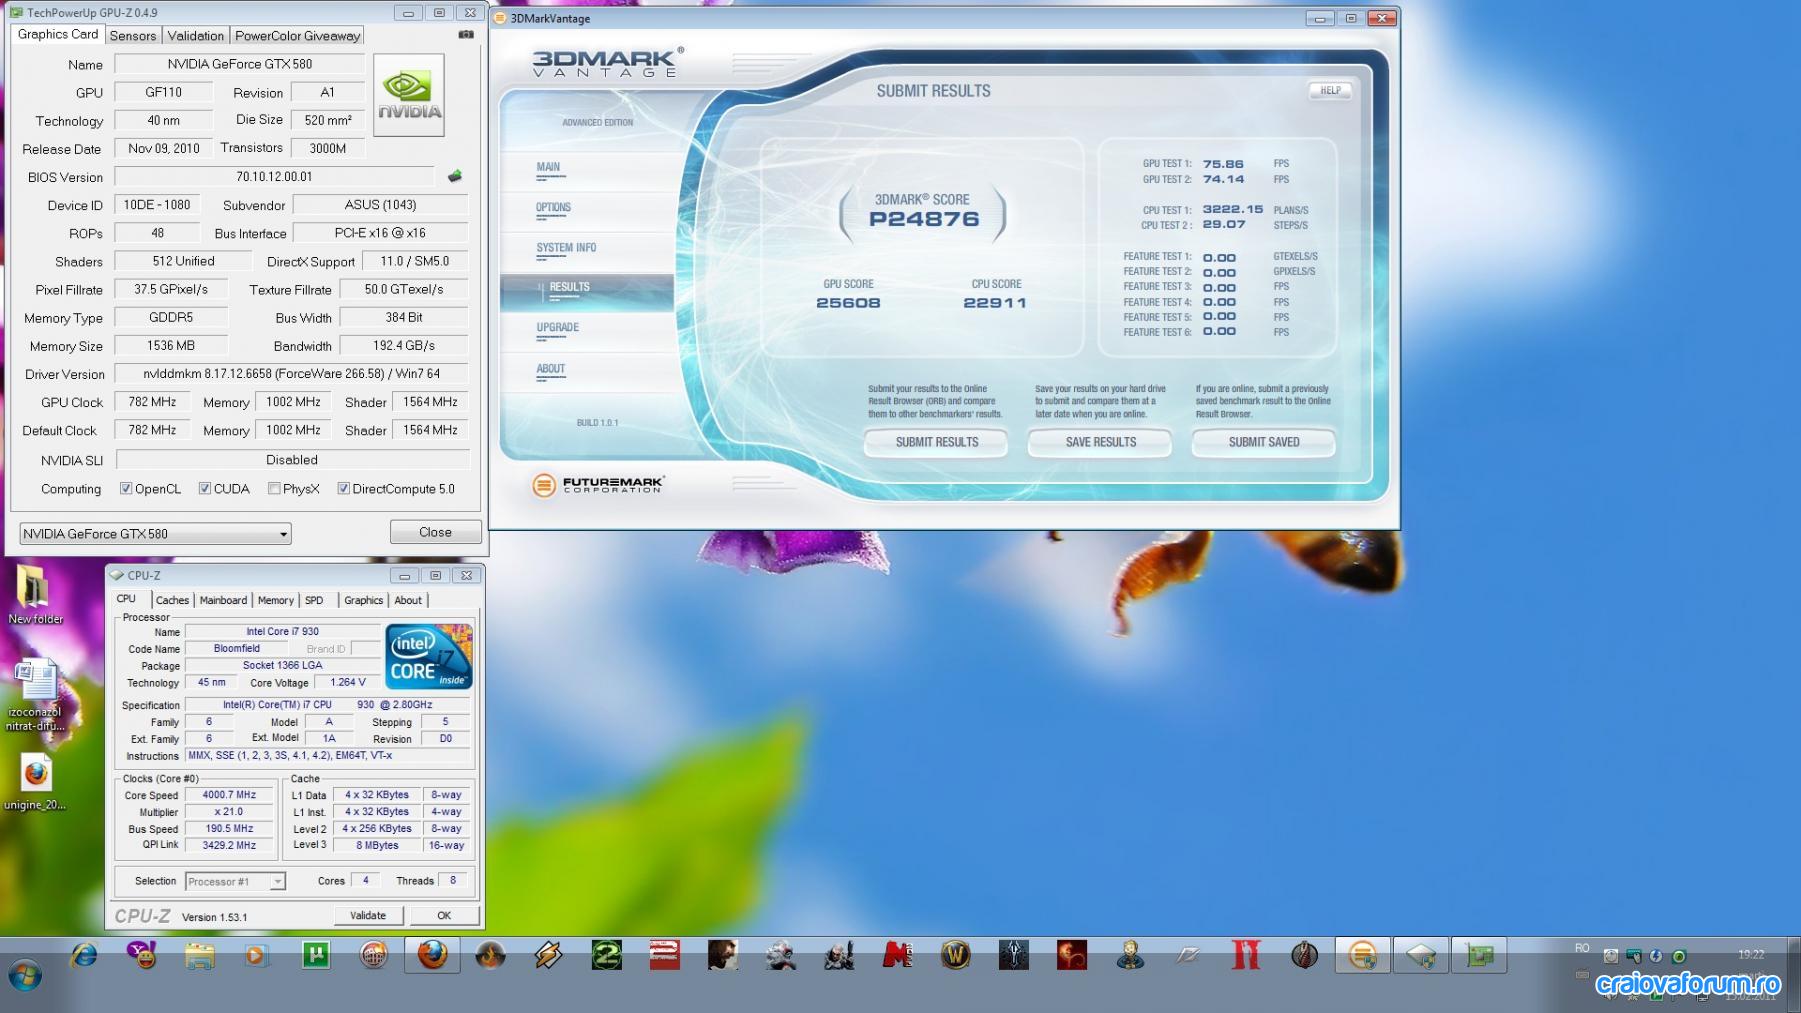Open Yahoo Messenger from the taskbar
Screen dimensions: 1801x1013
pos(142,956)
